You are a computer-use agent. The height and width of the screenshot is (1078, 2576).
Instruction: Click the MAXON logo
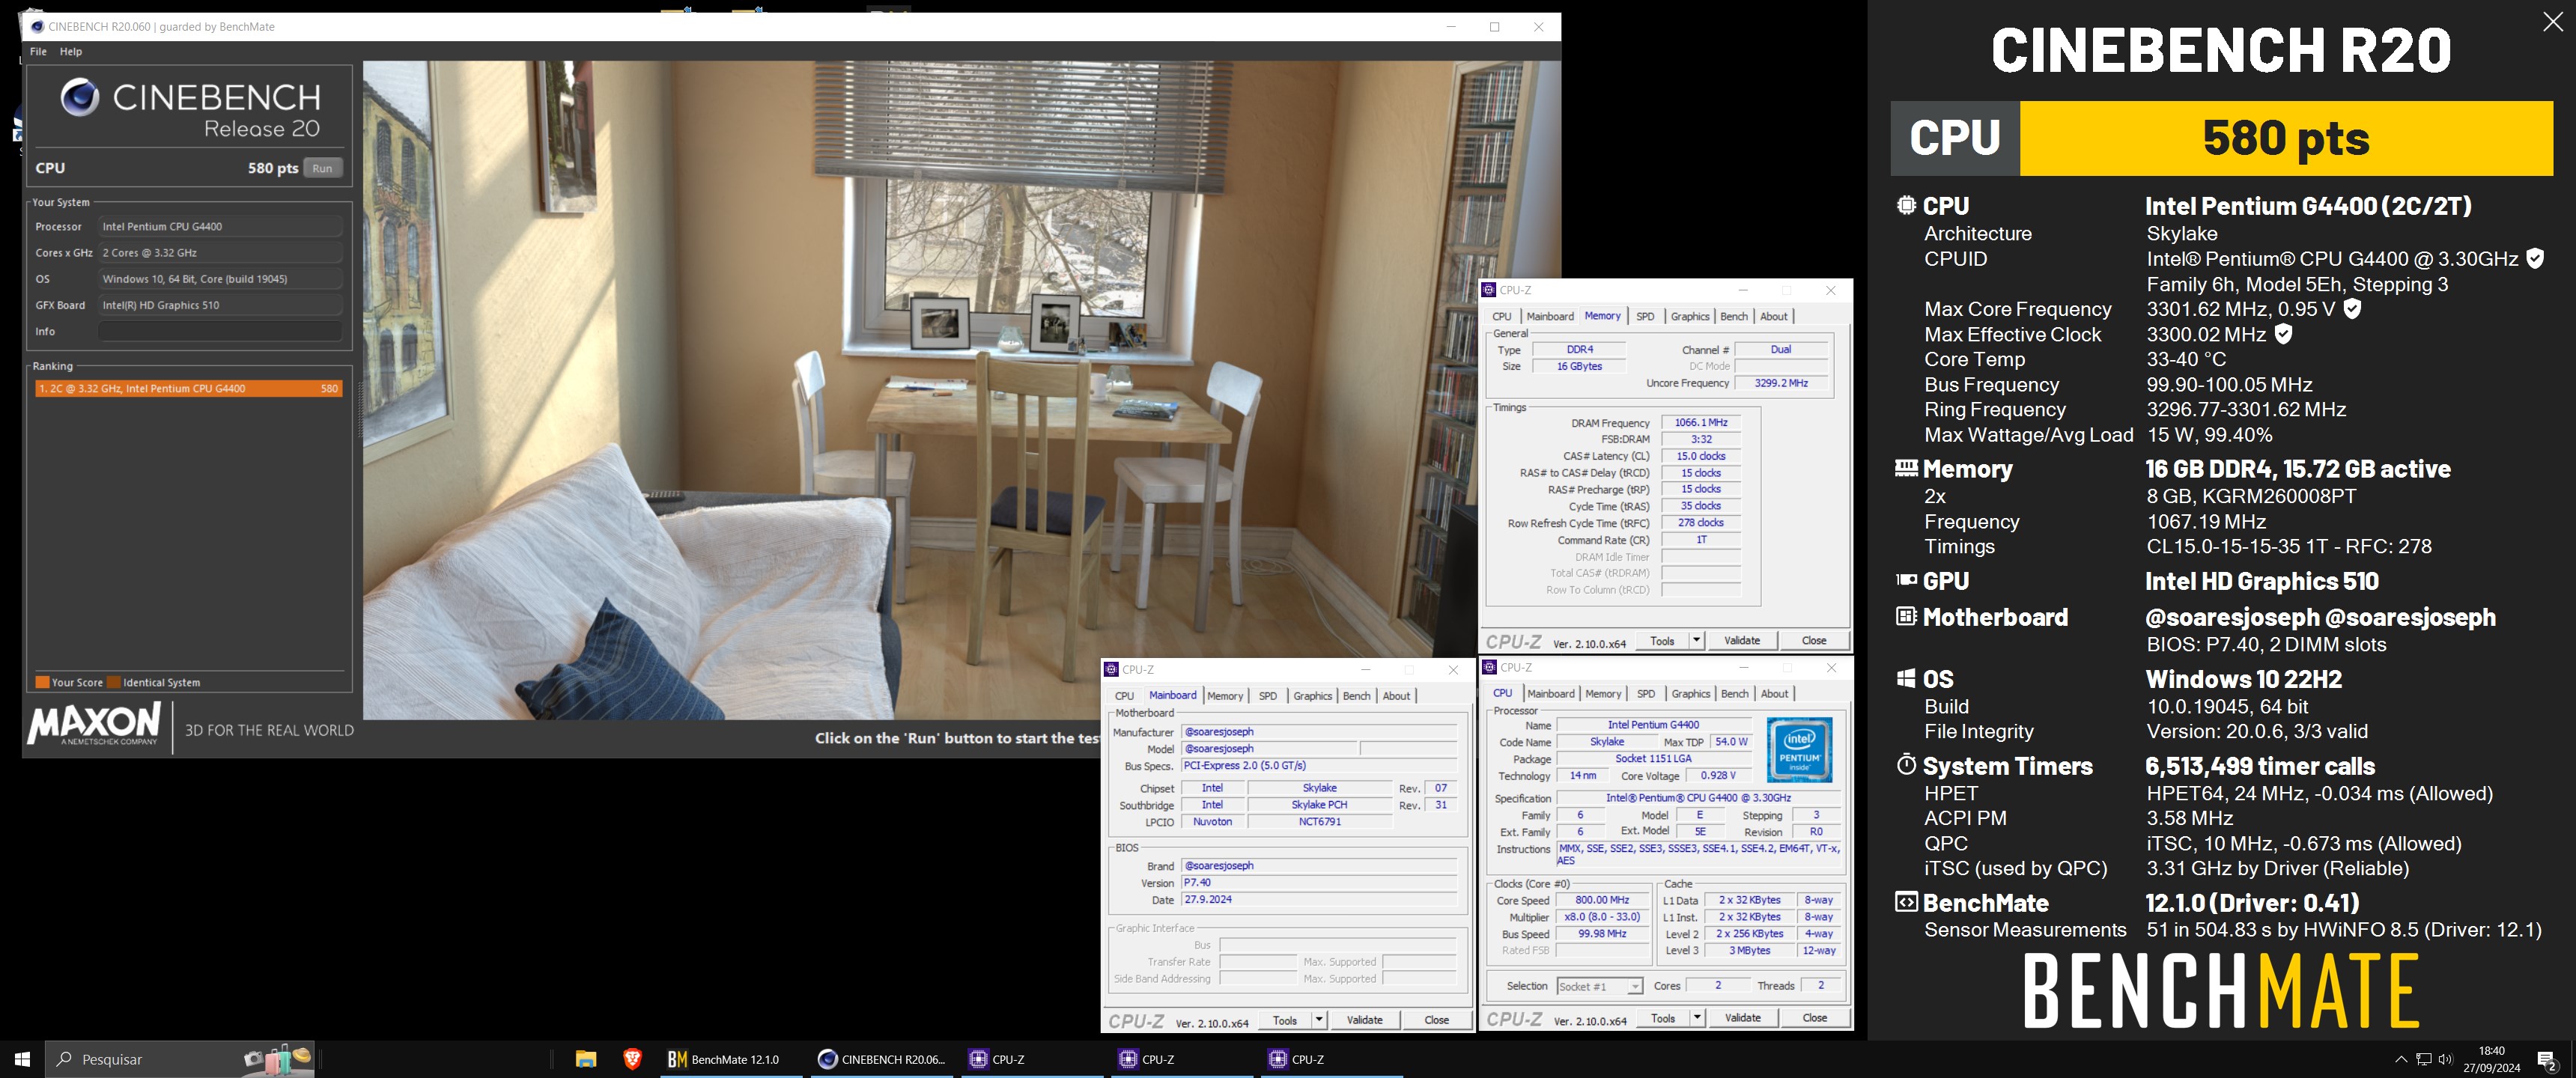coord(94,724)
